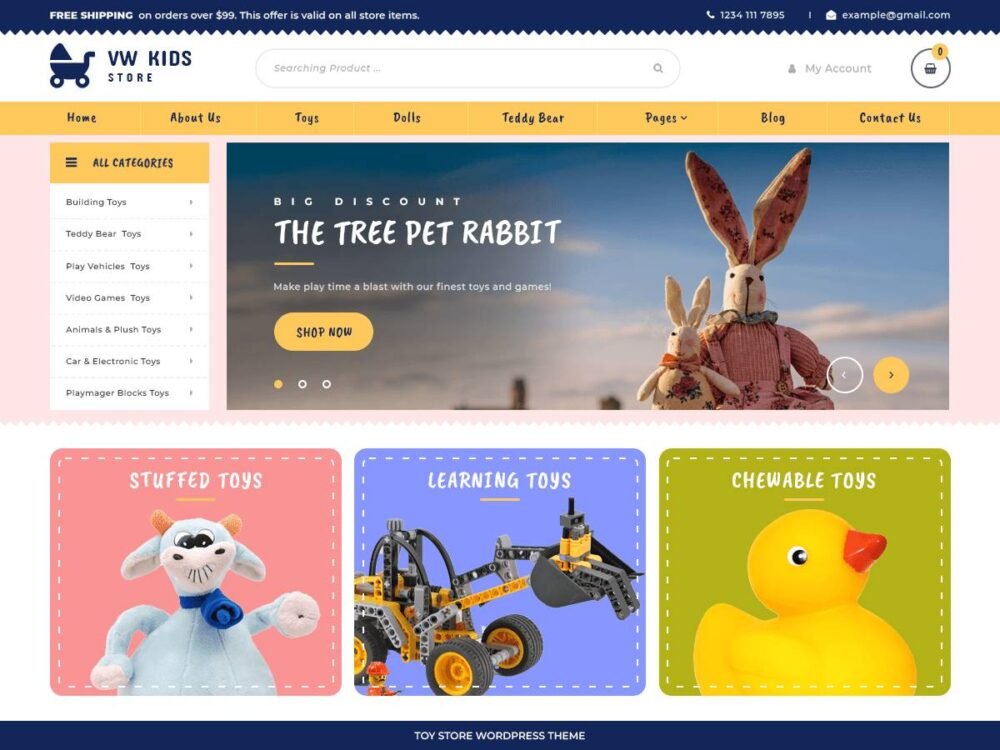Go to previous slide arrow button
Viewport: 1000px width, 750px height.
click(x=844, y=375)
